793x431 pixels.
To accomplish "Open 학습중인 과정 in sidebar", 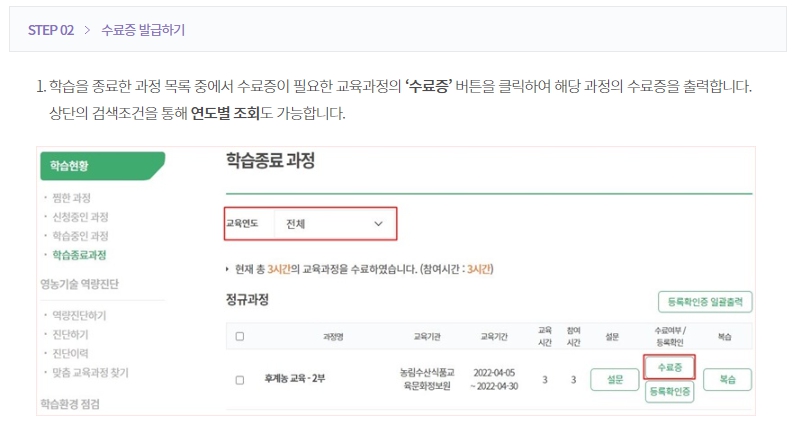I will click(x=80, y=236).
